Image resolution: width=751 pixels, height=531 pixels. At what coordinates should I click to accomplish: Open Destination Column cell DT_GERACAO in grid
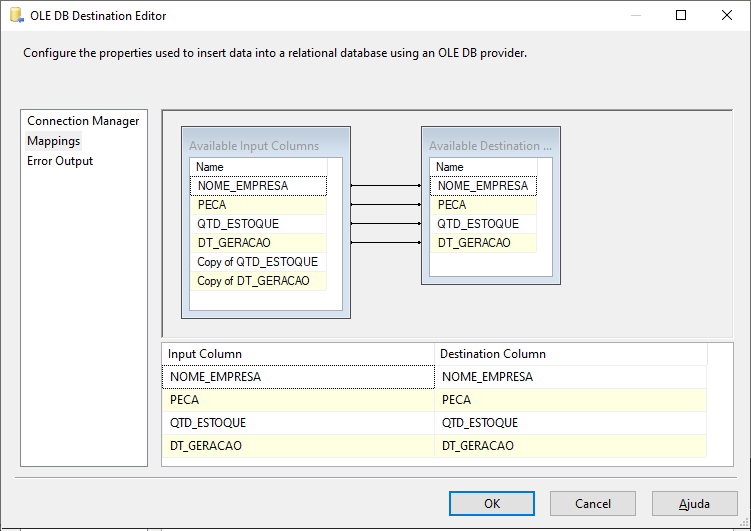point(570,446)
